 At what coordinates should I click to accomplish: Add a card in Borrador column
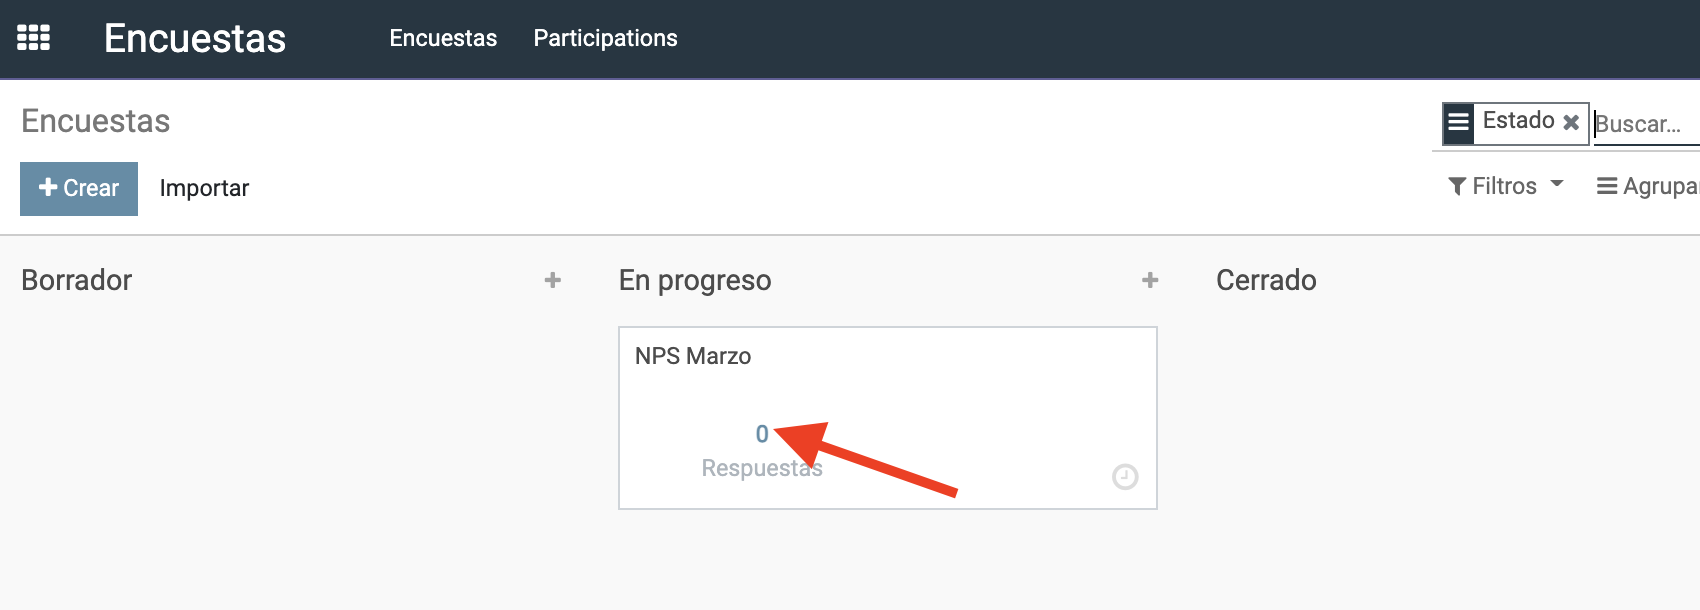552,281
